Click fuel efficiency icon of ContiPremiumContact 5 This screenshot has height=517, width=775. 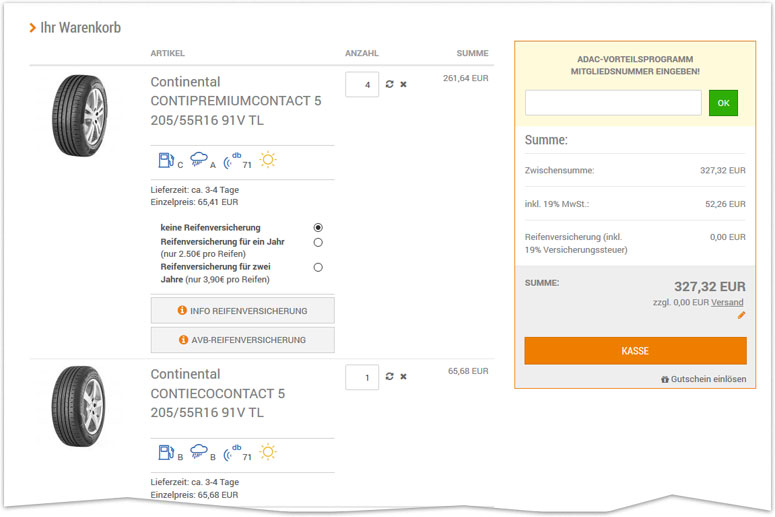click(166, 160)
